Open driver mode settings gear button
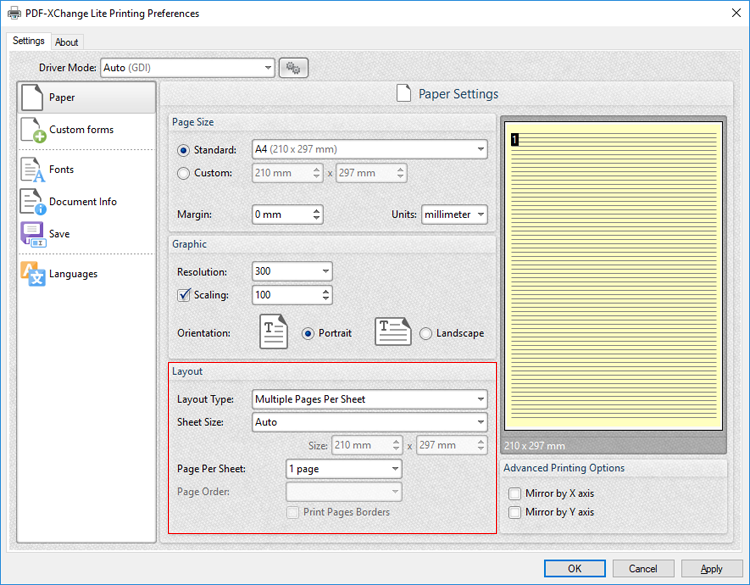 (293, 68)
